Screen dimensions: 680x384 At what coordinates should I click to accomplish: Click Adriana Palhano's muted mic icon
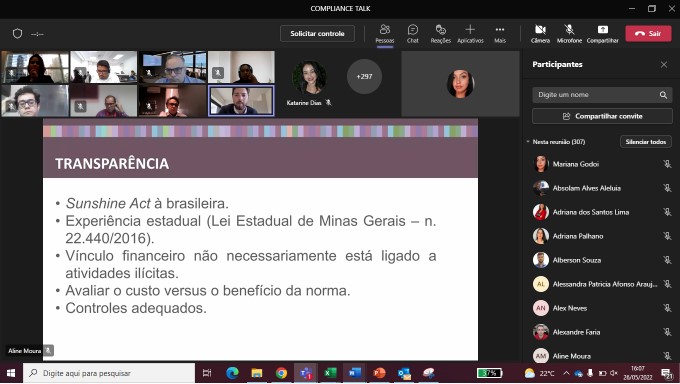pos(667,236)
